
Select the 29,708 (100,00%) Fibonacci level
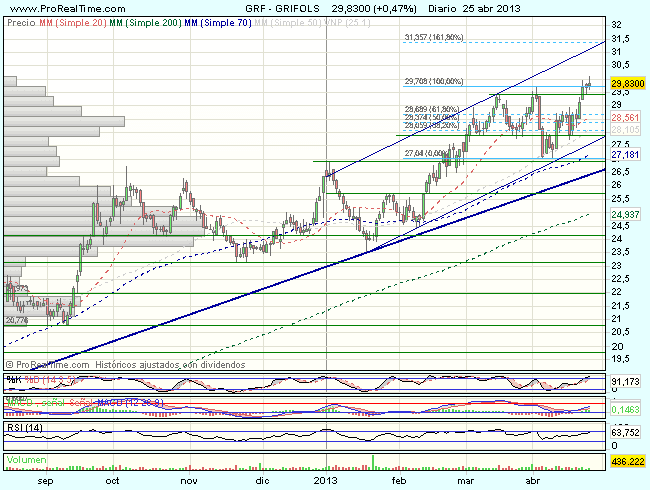point(434,81)
